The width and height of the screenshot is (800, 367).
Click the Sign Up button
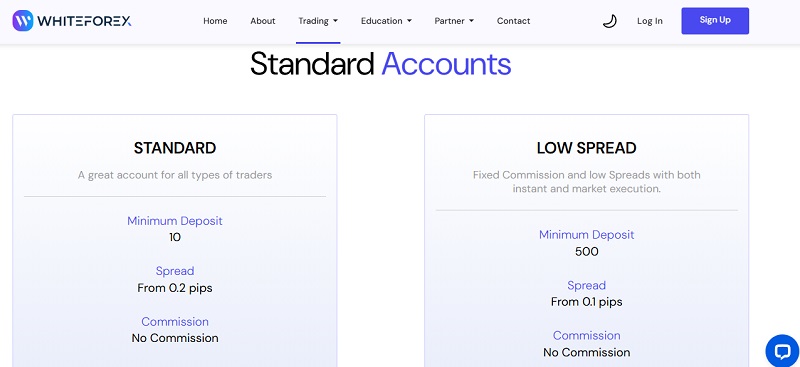tap(715, 21)
